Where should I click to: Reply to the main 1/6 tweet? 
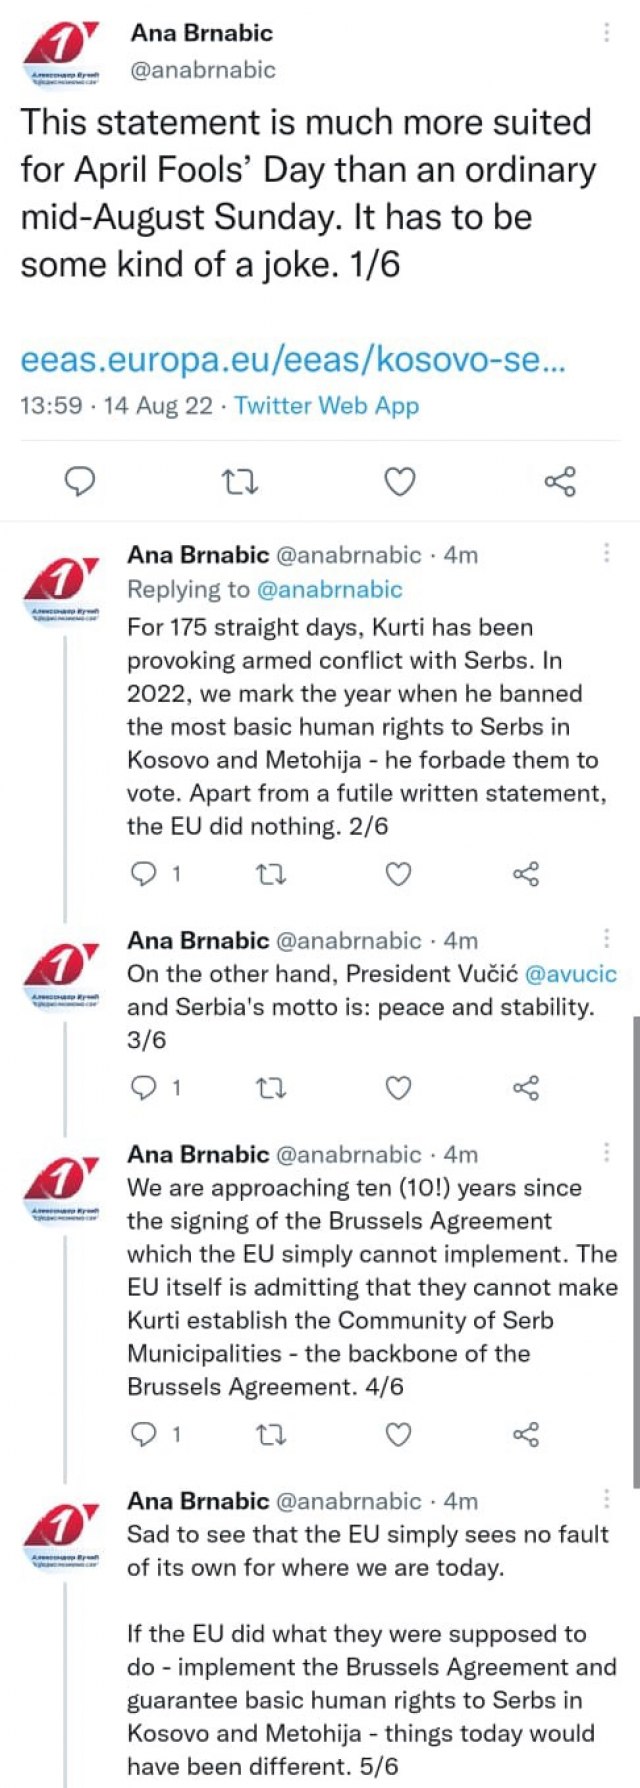[x=80, y=482]
